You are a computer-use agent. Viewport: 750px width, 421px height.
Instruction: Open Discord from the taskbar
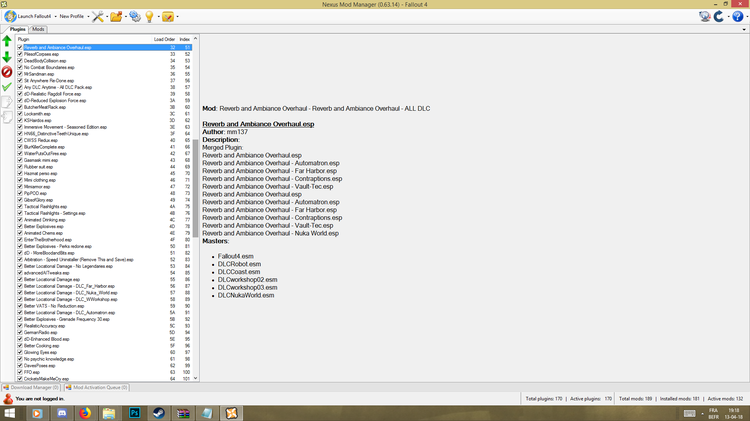point(62,413)
